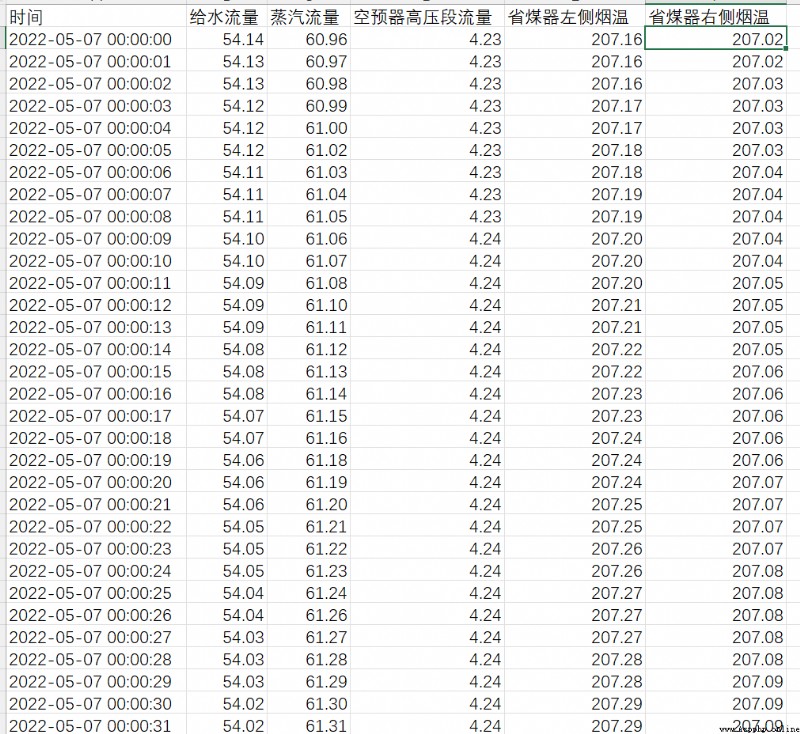This screenshot has height=734, width=800.
Task: Select 省煤器左侧烟温 cell in the 00:00:28 row
Action: [x=574, y=659]
